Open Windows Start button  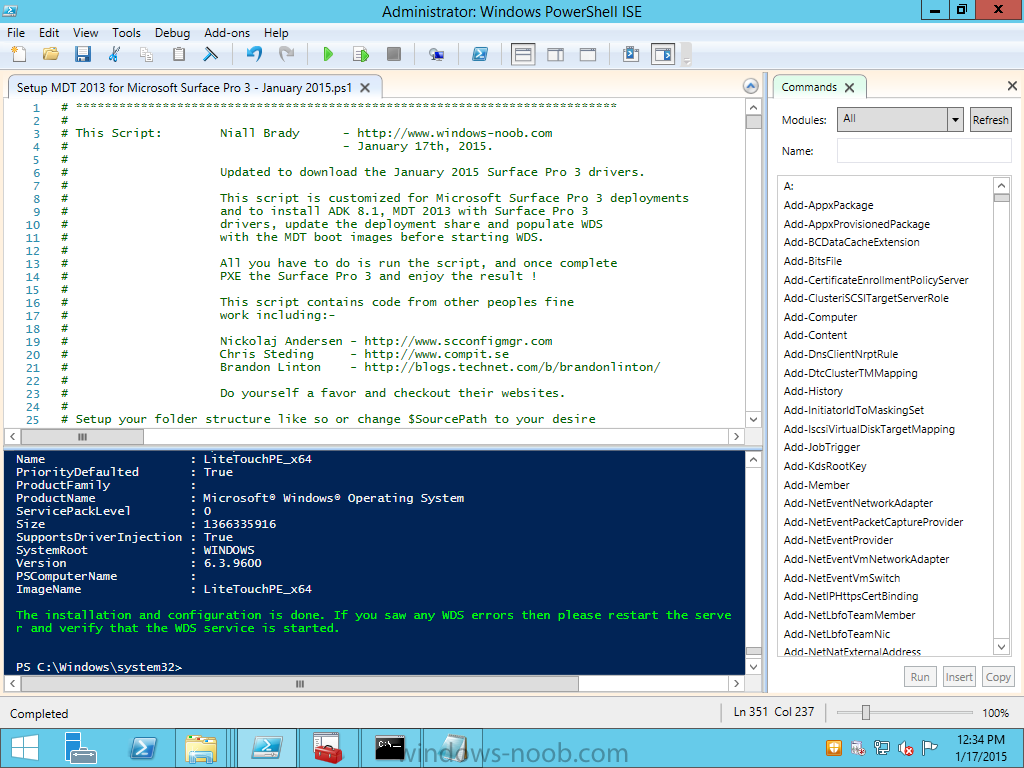point(25,748)
